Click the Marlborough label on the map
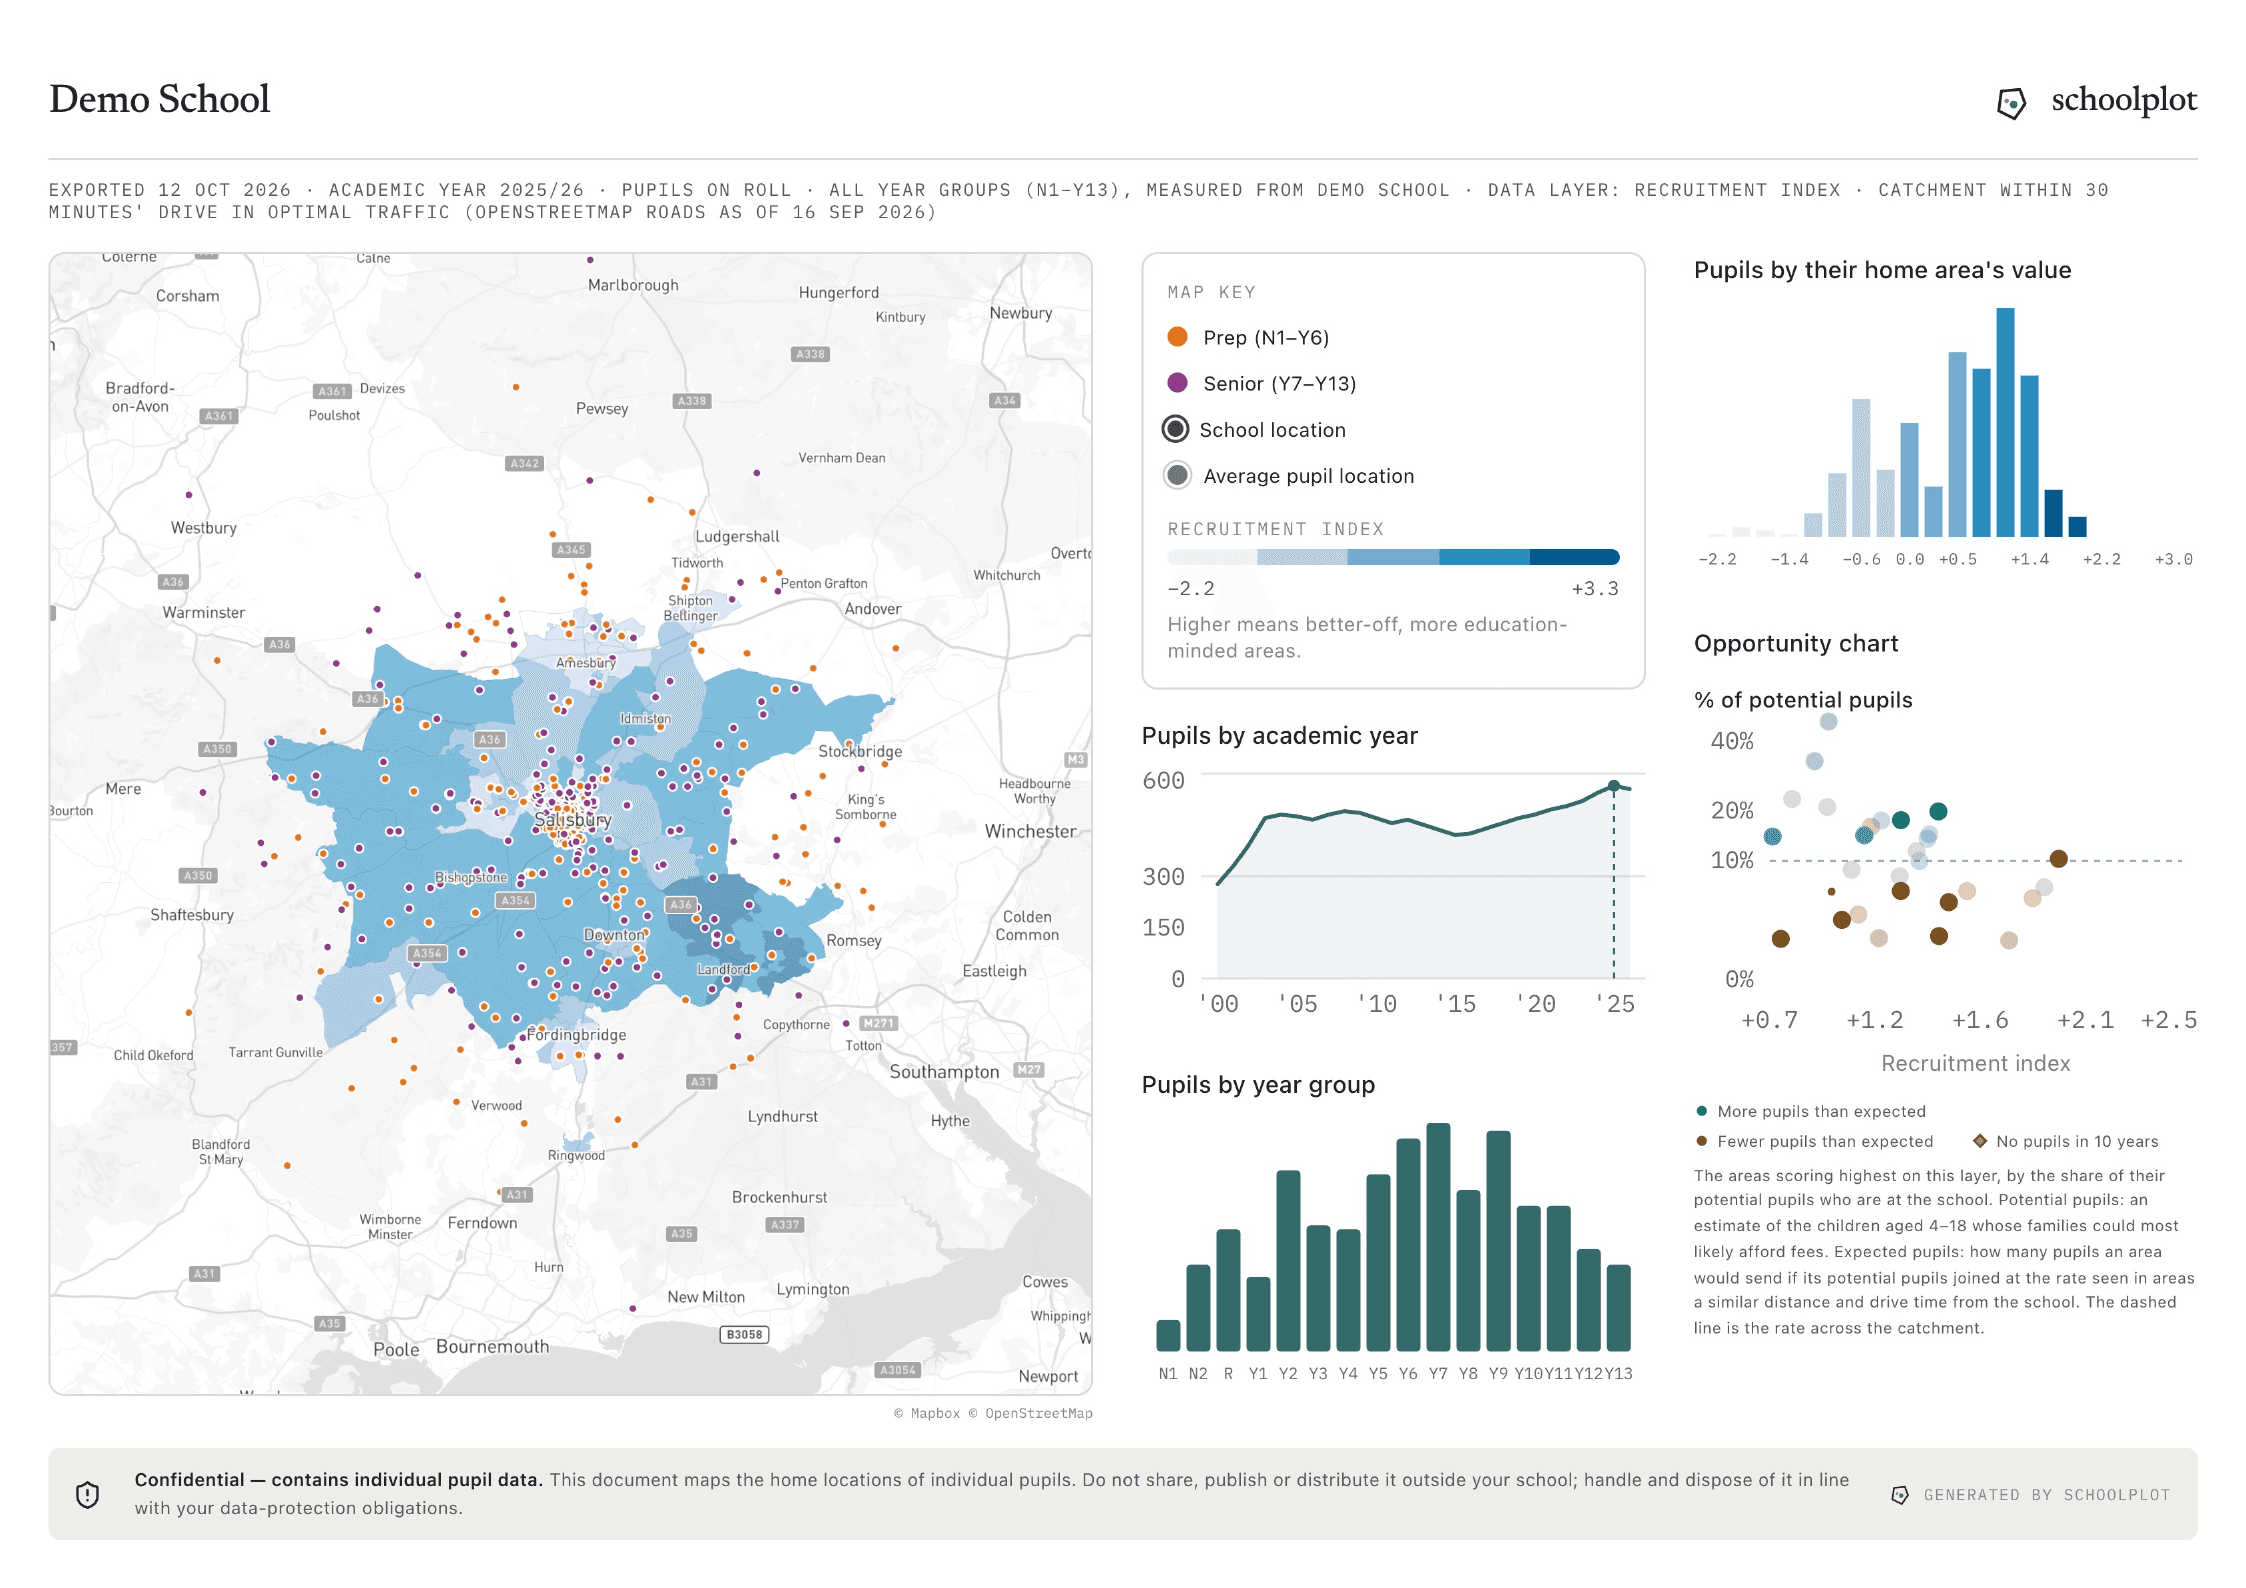Viewport: 2246px width, 1588px height. [x=633, y=285]
